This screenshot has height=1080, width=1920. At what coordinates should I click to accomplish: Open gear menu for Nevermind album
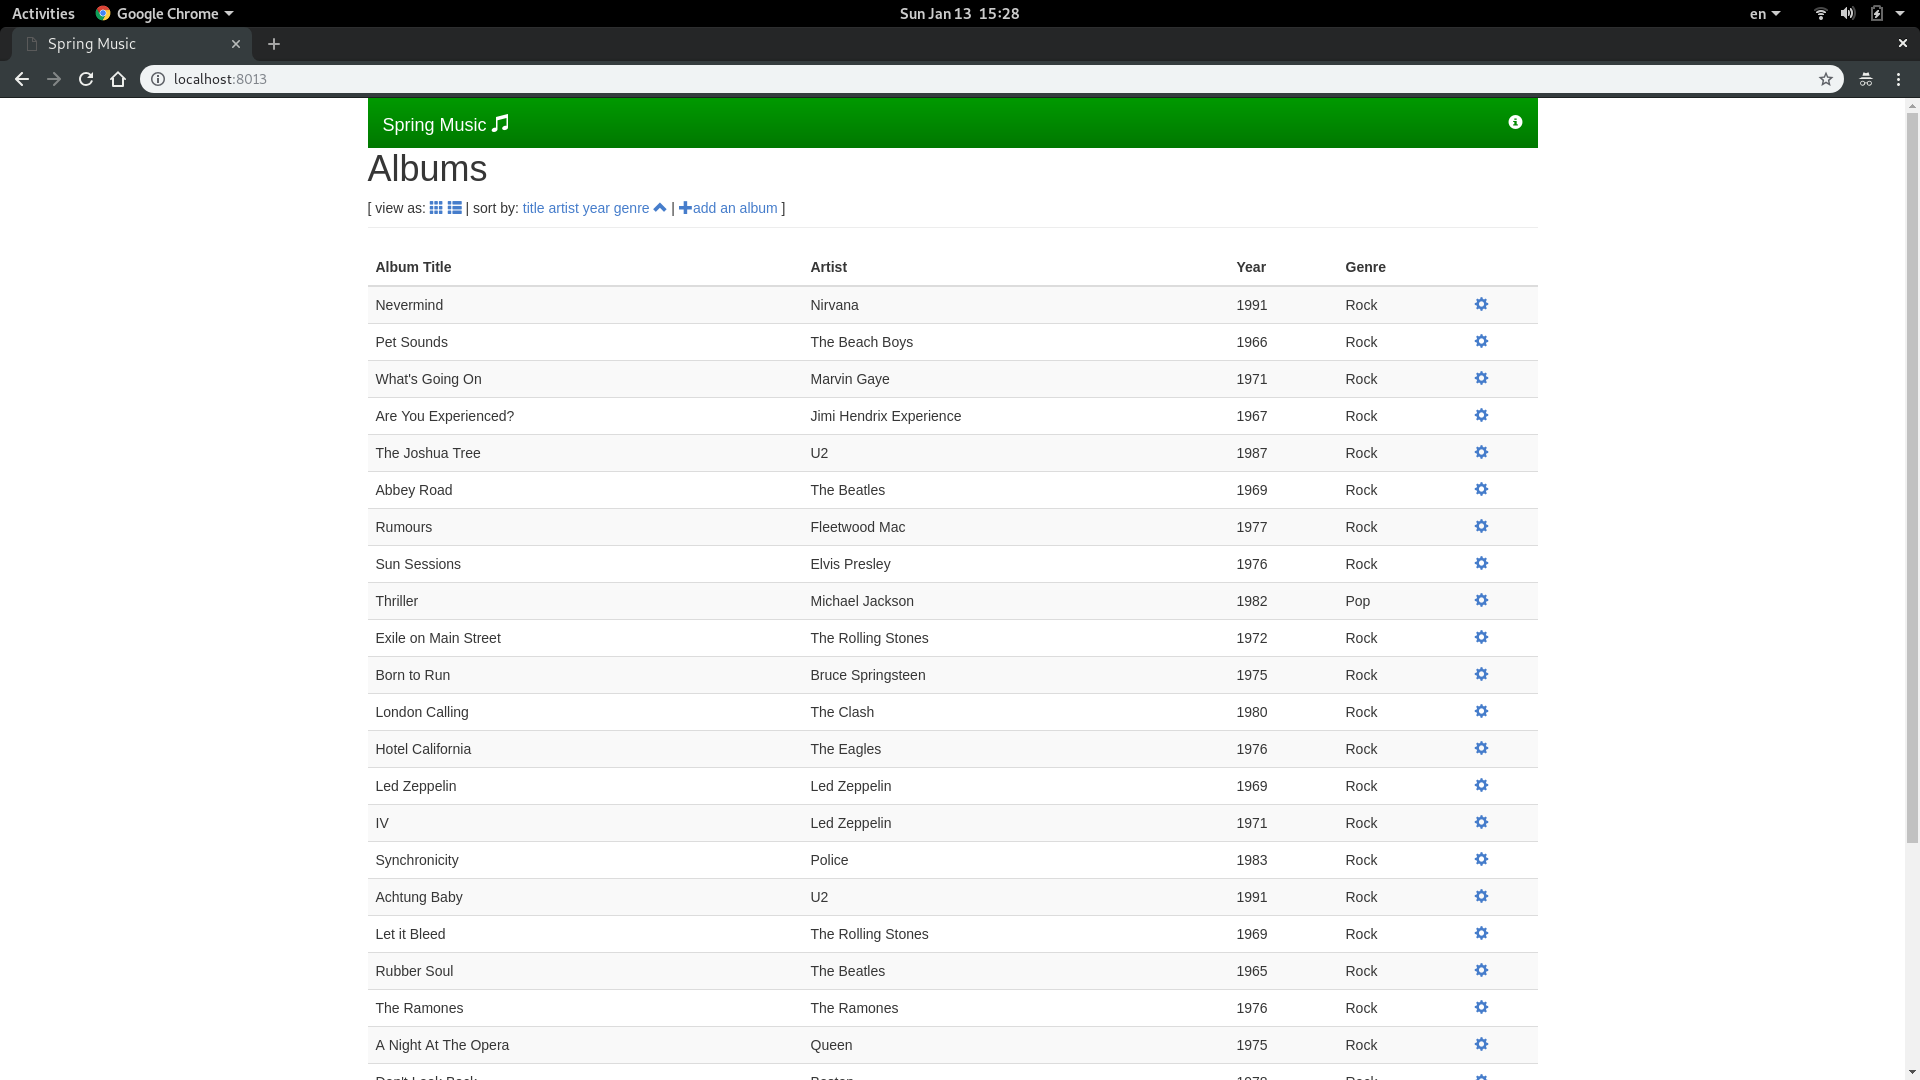point(1481,304)
